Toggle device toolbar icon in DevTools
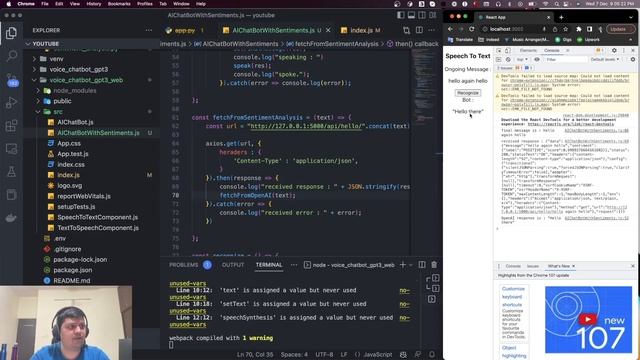The height and width of the screenshot is (360, 640). [x=507, y=50]
